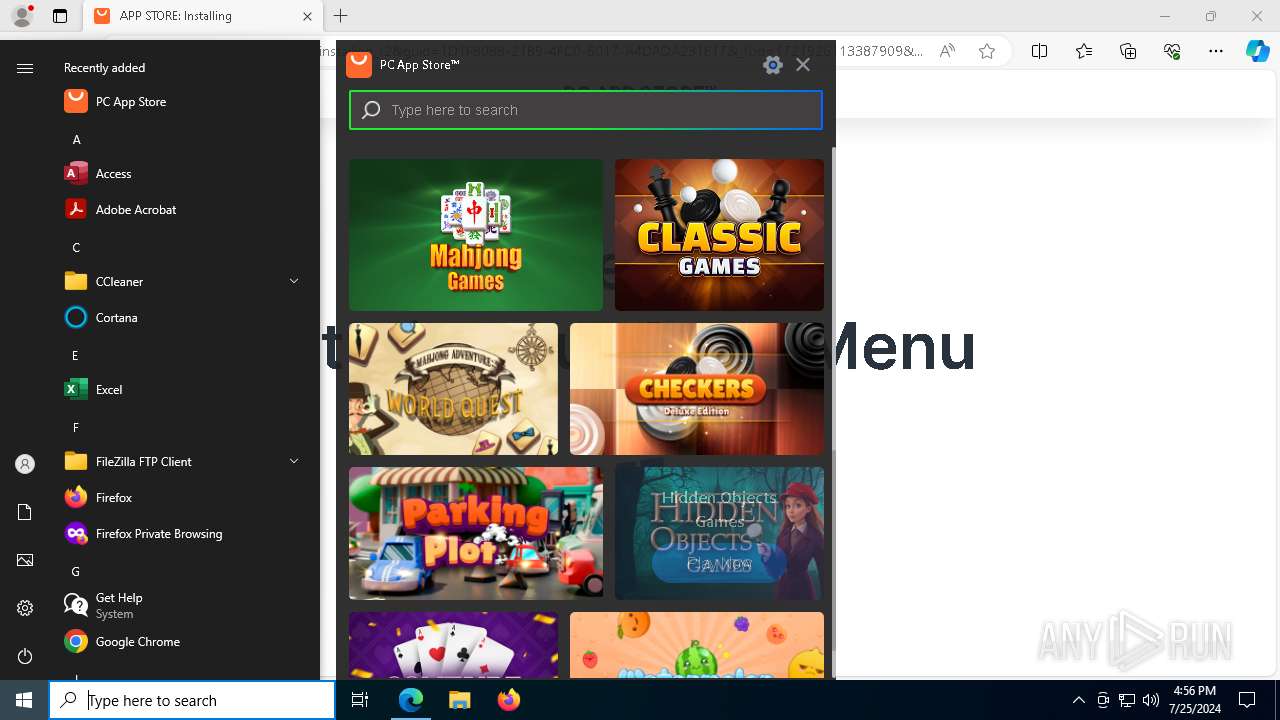Open the watermelon fruit game tile
This screenshot has height=720, width=1280.
click(x=697, y=646)
